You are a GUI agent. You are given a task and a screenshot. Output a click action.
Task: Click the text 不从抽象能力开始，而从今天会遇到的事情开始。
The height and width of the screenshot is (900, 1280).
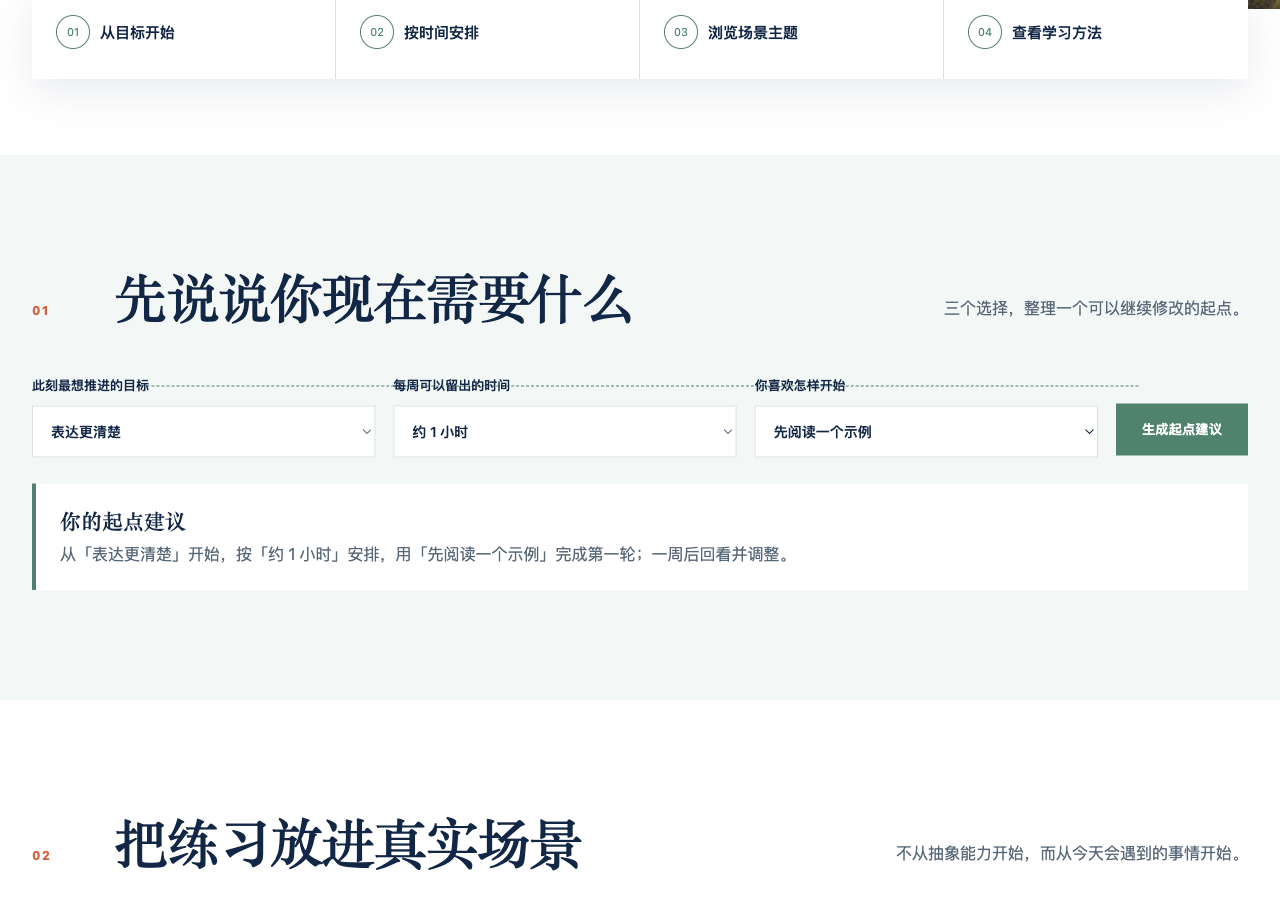[1072, 853]
